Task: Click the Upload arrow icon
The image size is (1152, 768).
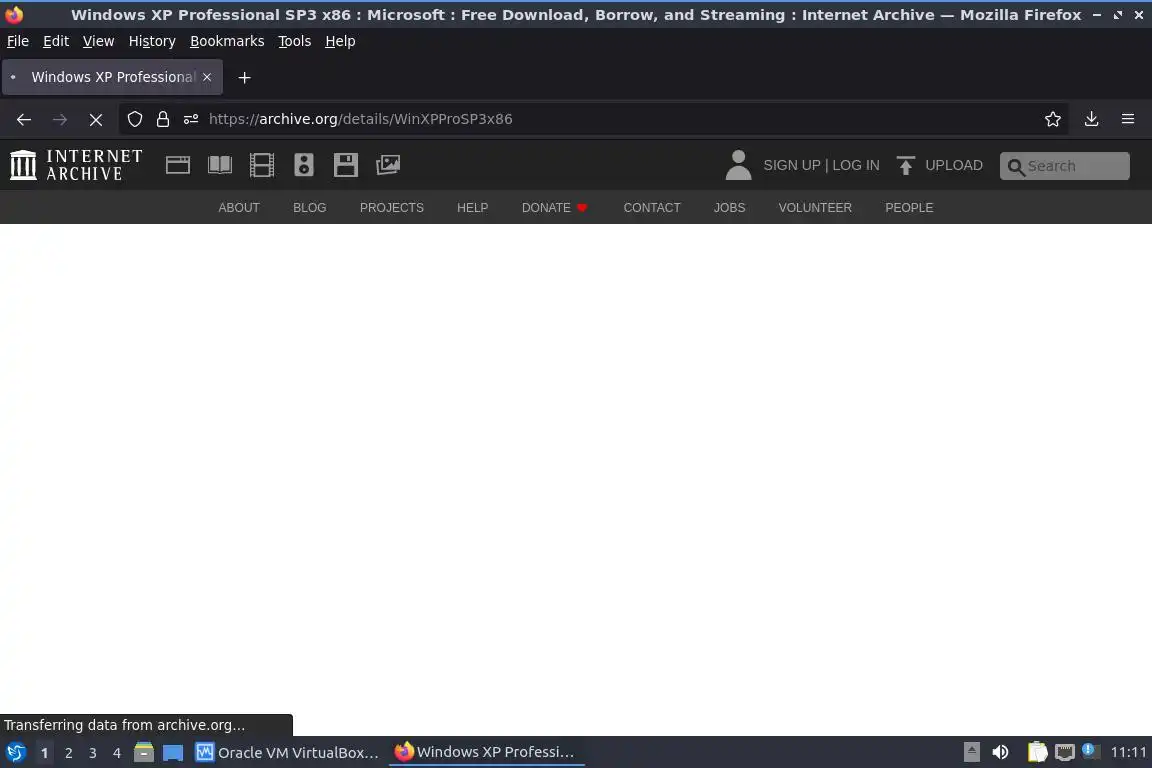Action: pos(906,165)
